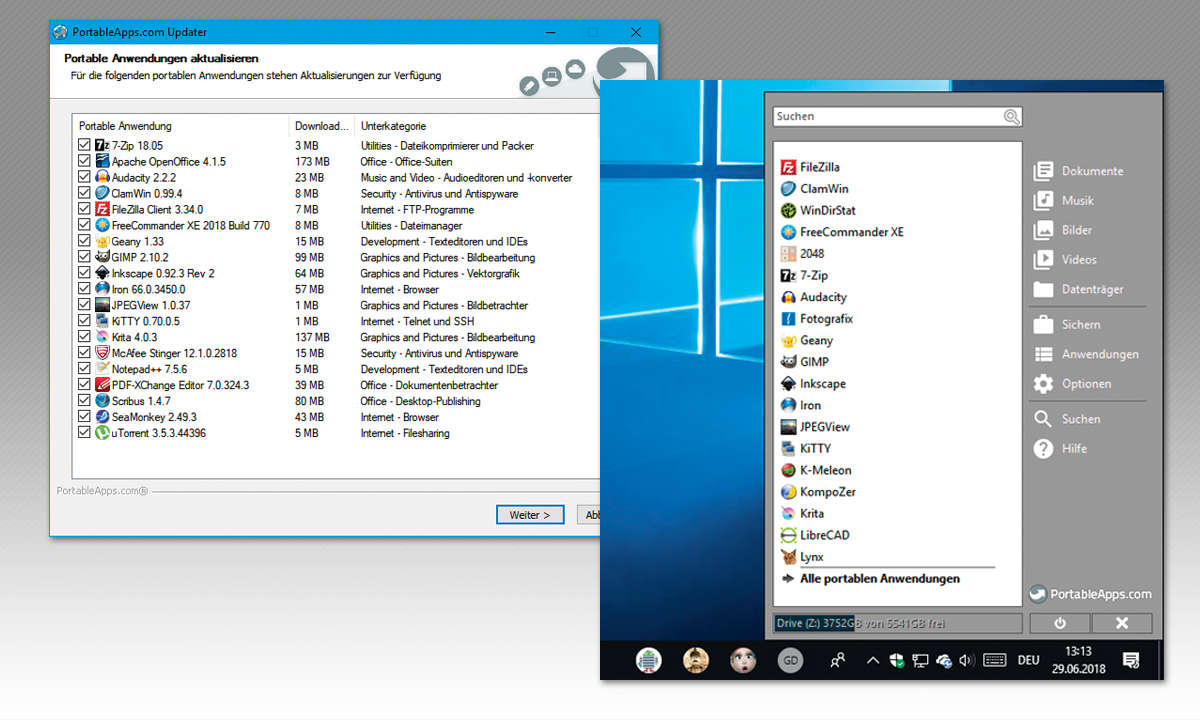The image size is (1200, 720).
Task: Click the magnifier icon in search box
Action: (x=1012, y=117)
